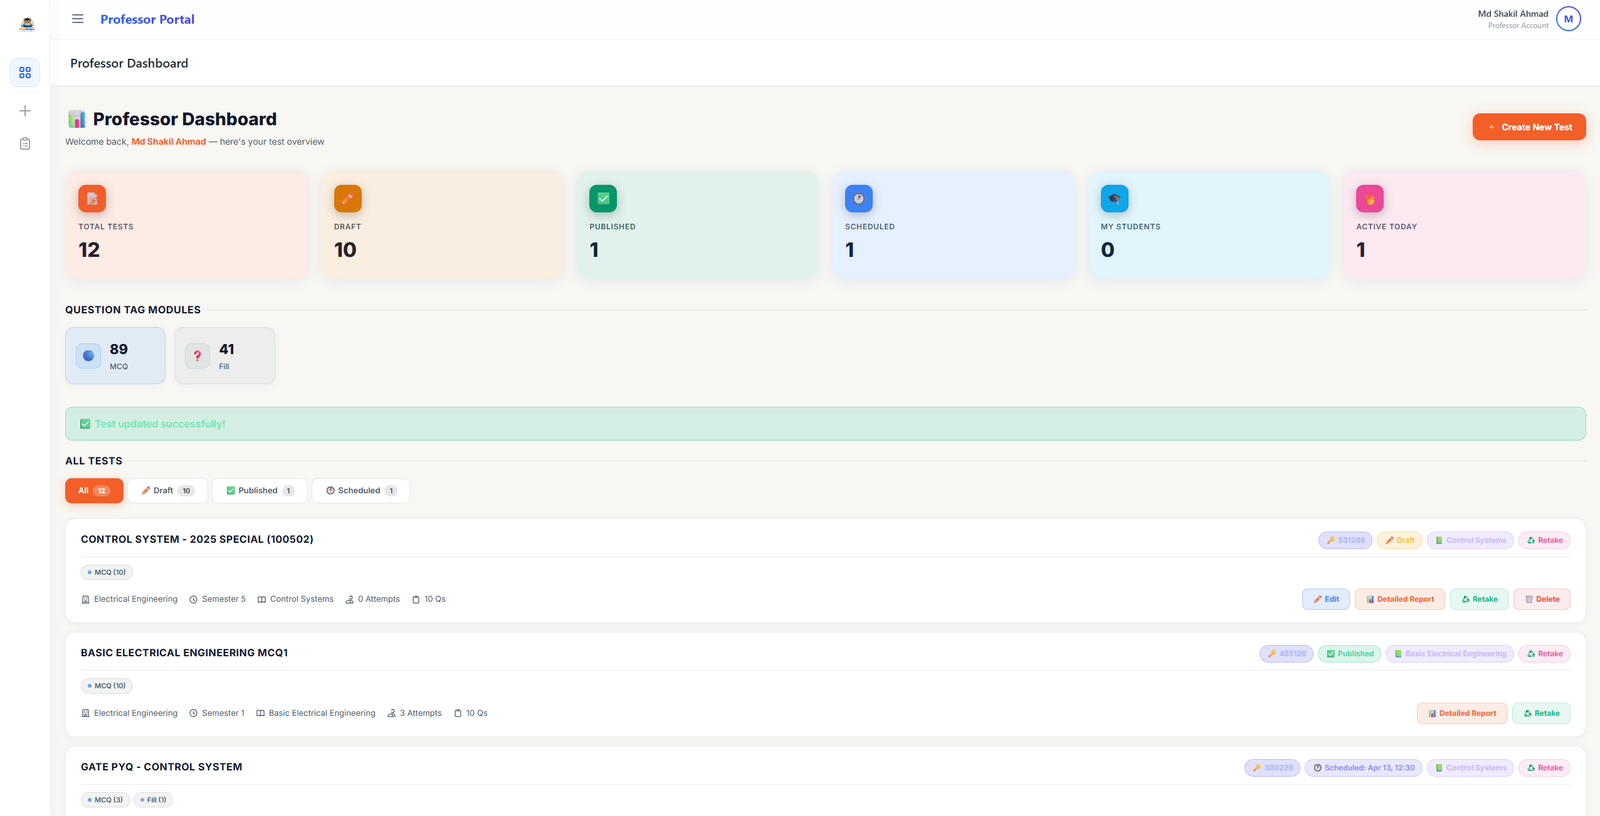Image resolution: width=1600 pixels, height=816 pixels.
Task: Click the orange Total Tests card
Action: pos(186,224)
